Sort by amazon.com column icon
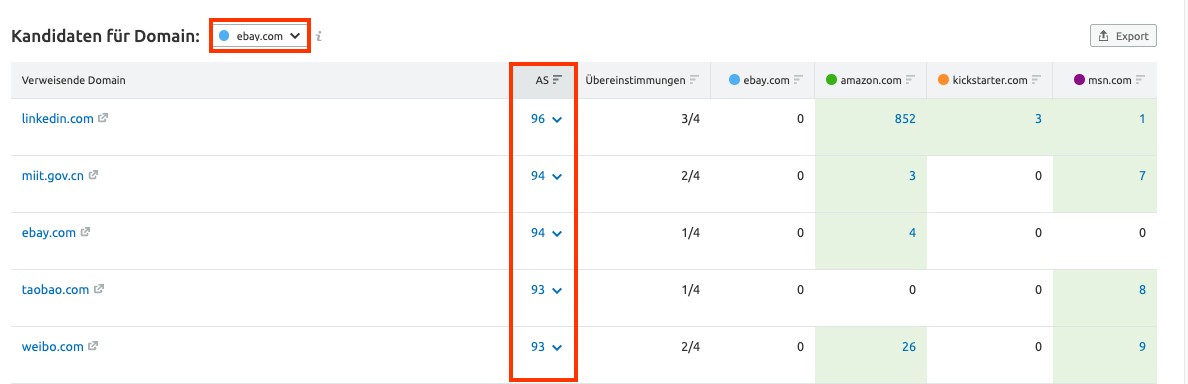This screenshot has height=384, width=1188. (x=911, y=80)
